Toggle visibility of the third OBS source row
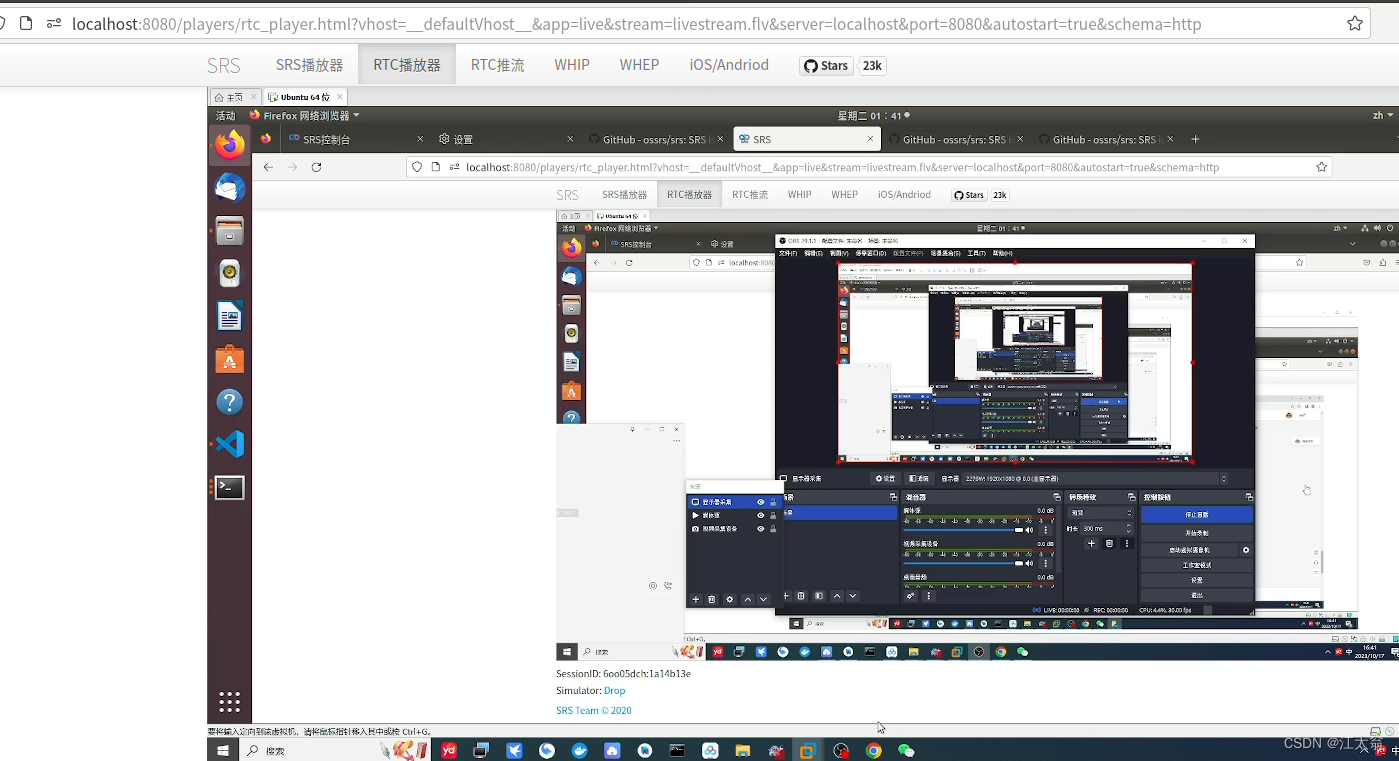 coord(760,528)
